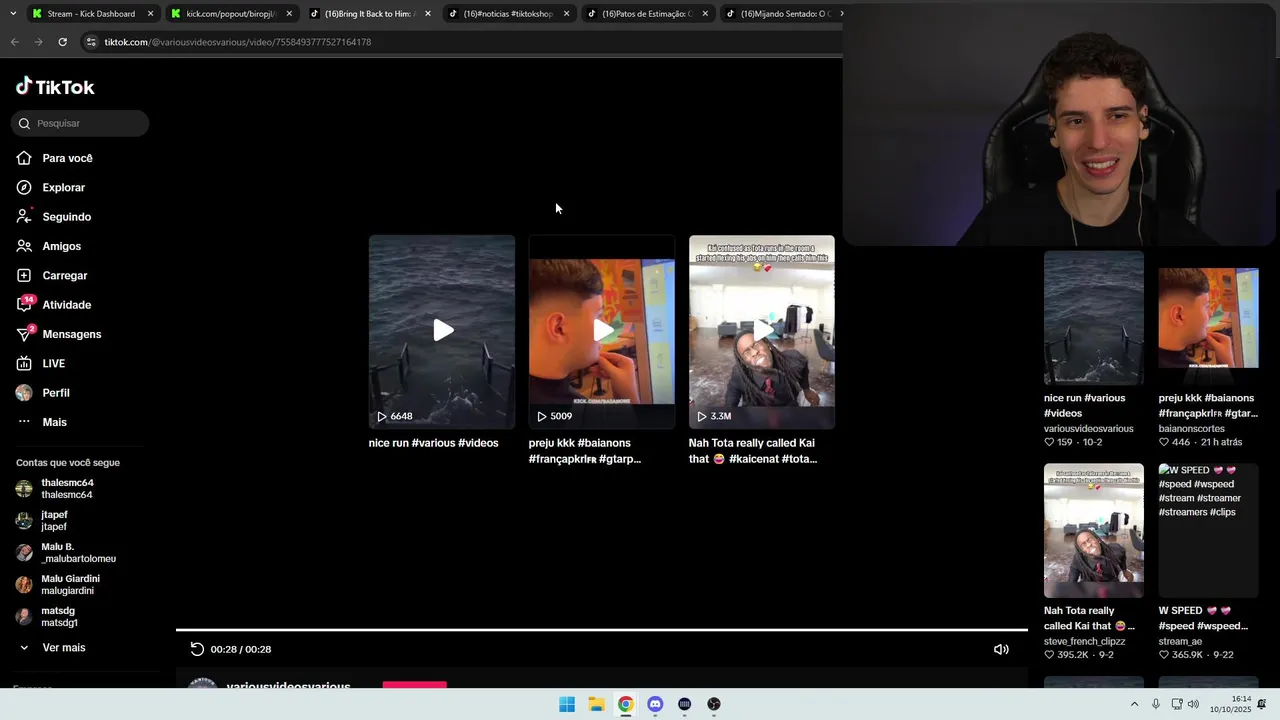The height and width of the screenshot is (720, 1280).
Task: Open matsdg account
Action: [x=59, y=617]
